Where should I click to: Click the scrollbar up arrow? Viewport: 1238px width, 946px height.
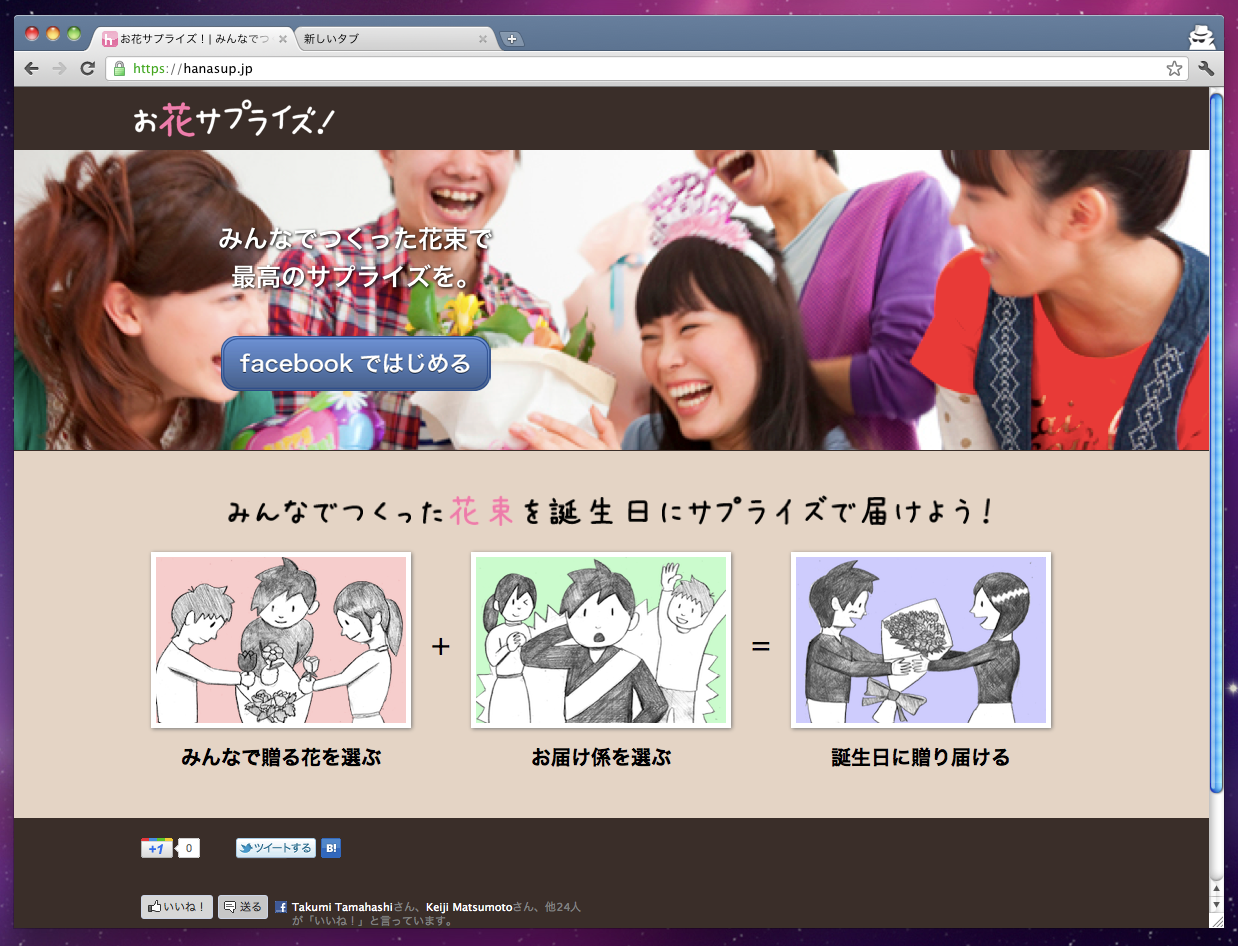[x=1216, y=888]
